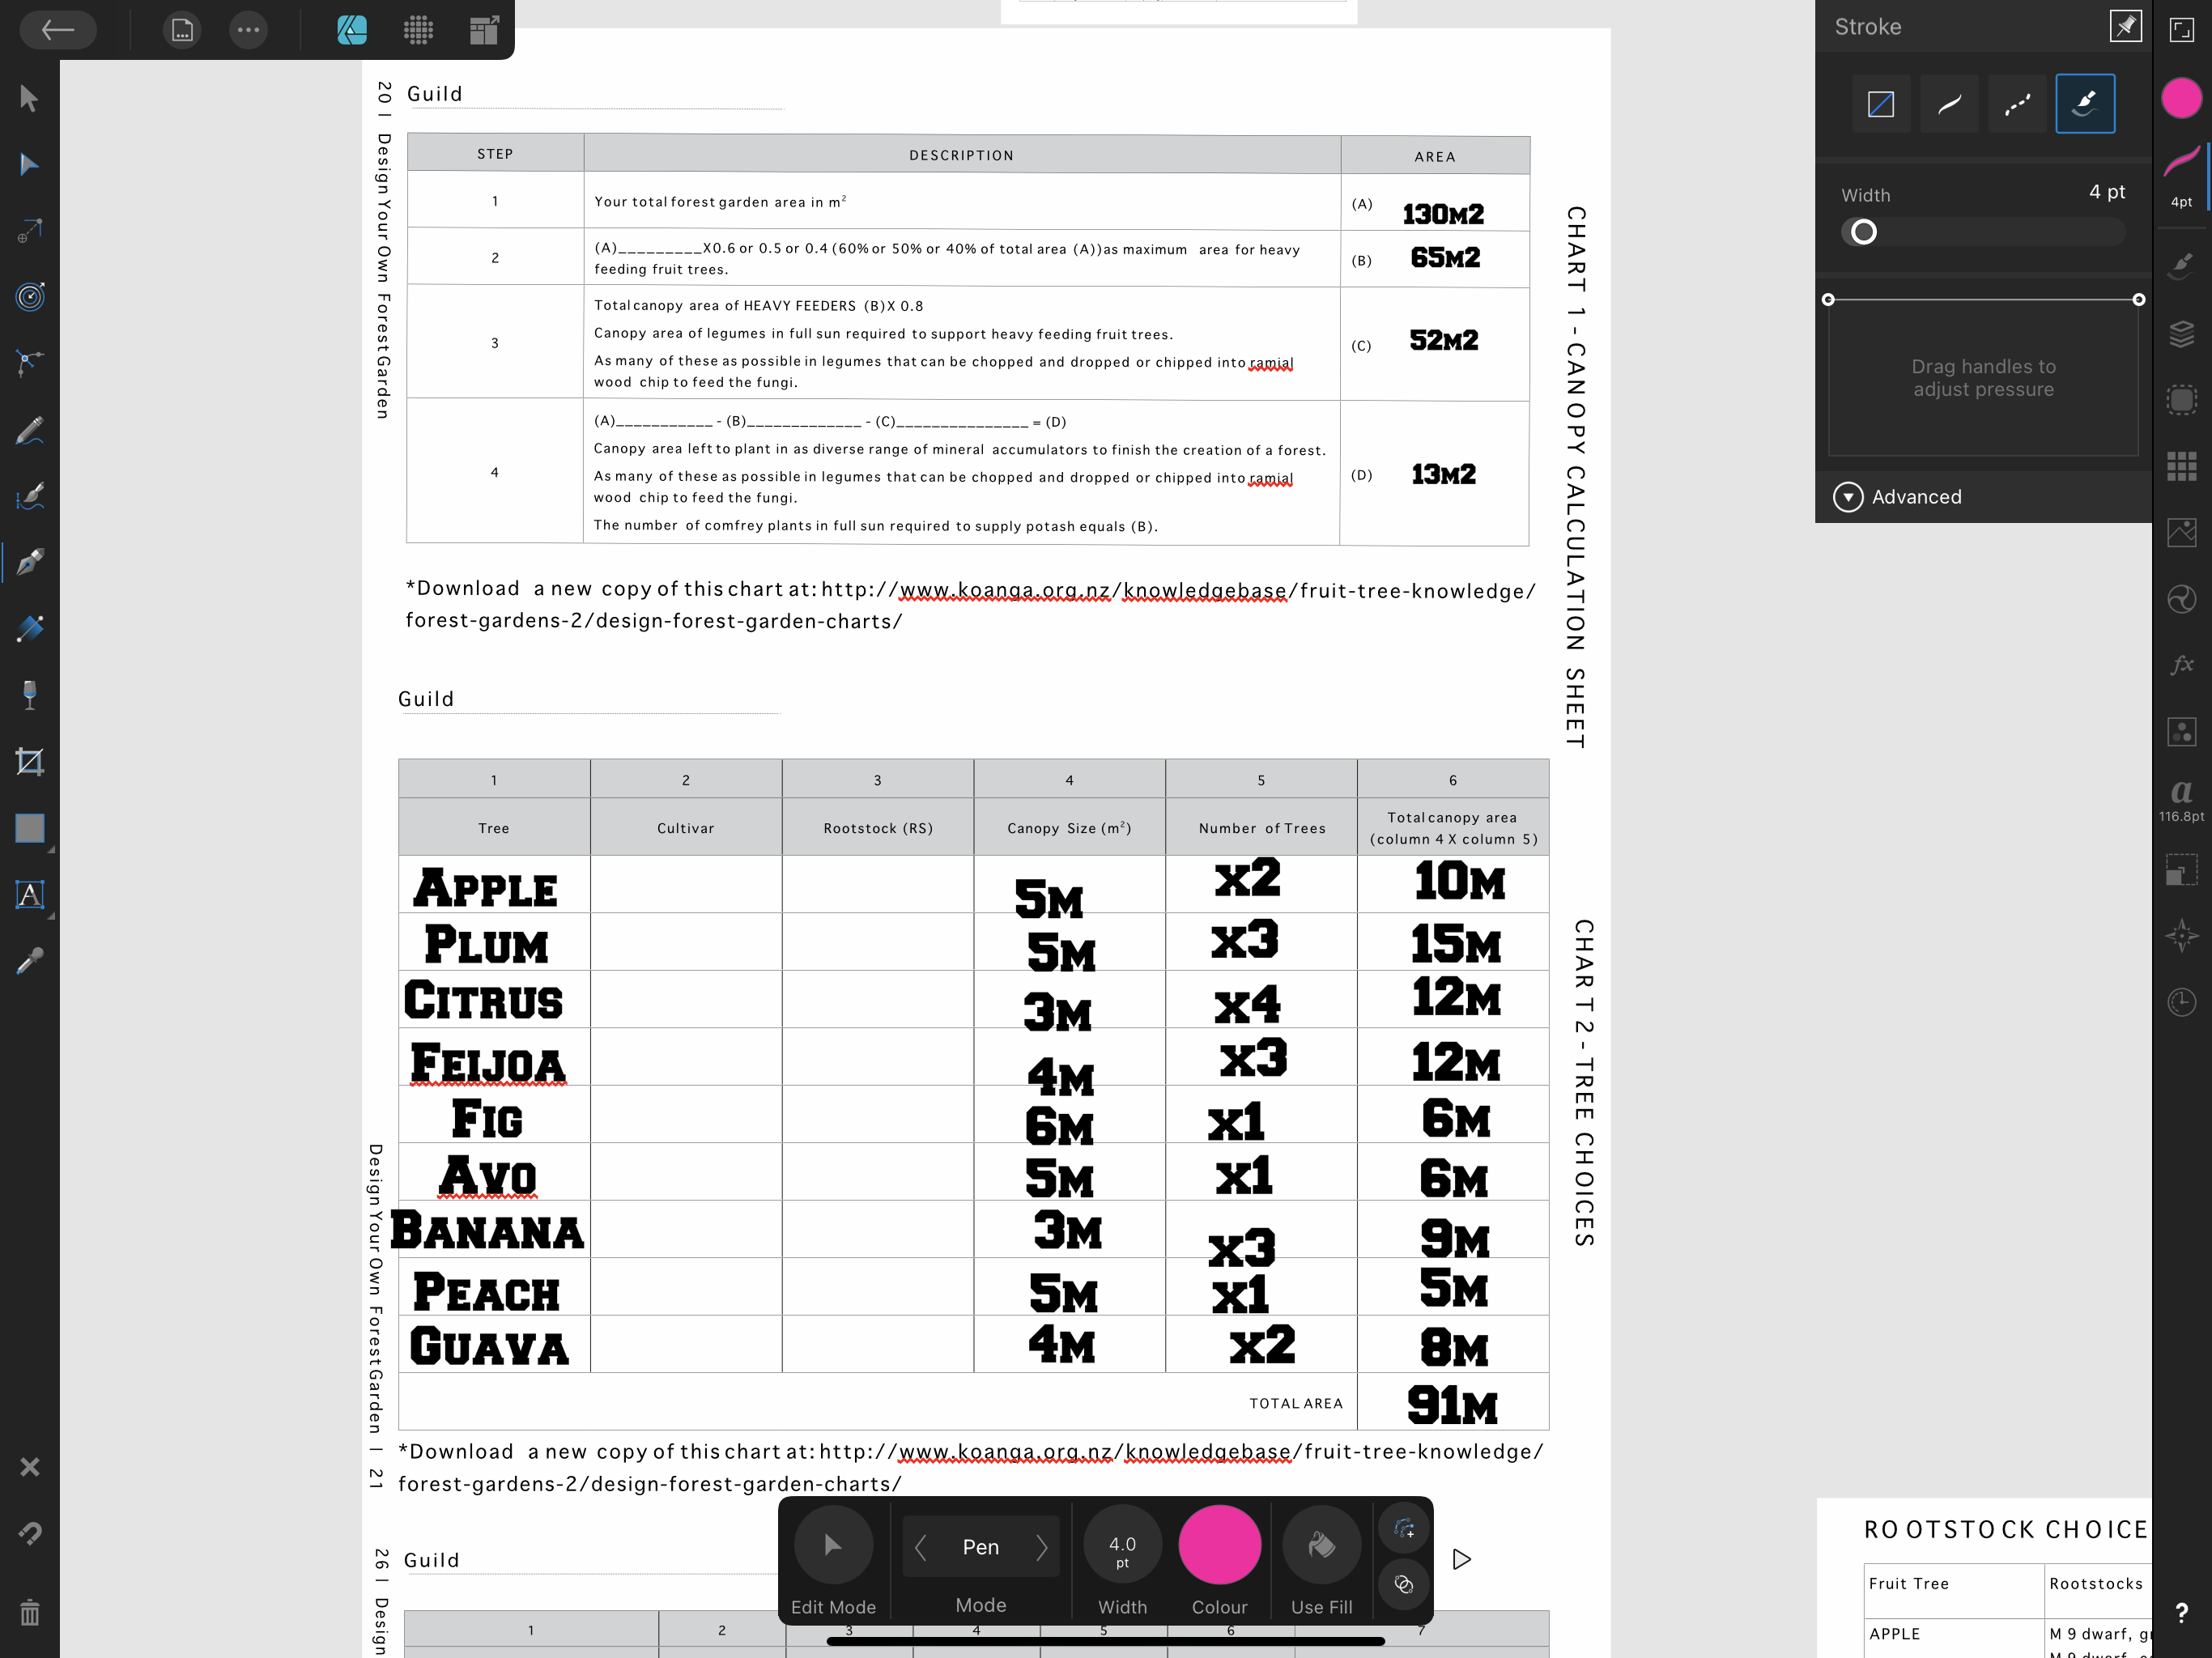This screenshot has width=2212, height=1658.
Task: Expand the Advanced stroke options
Action: click(1848, 497)
